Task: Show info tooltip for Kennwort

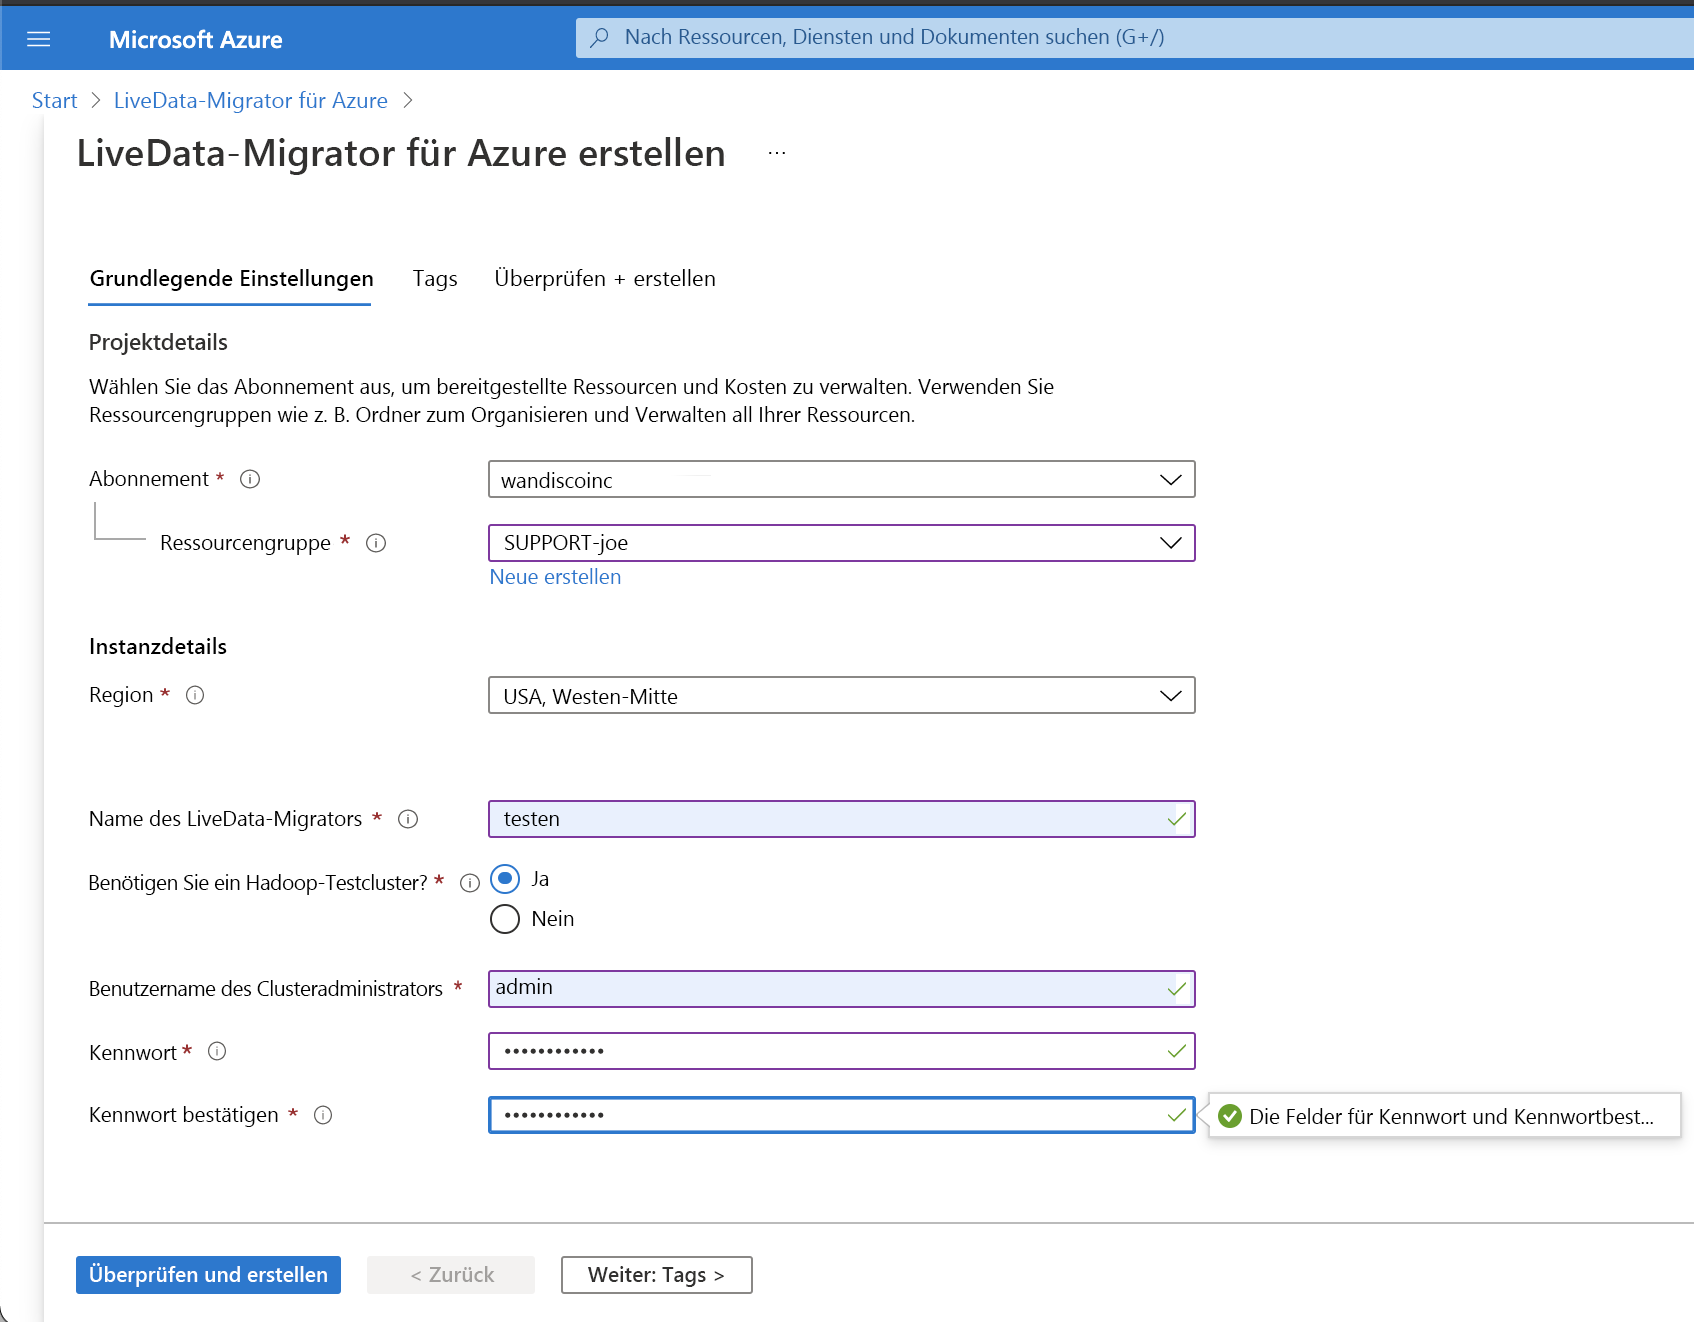Action: pyautogui.click(x=218, y=1051)
